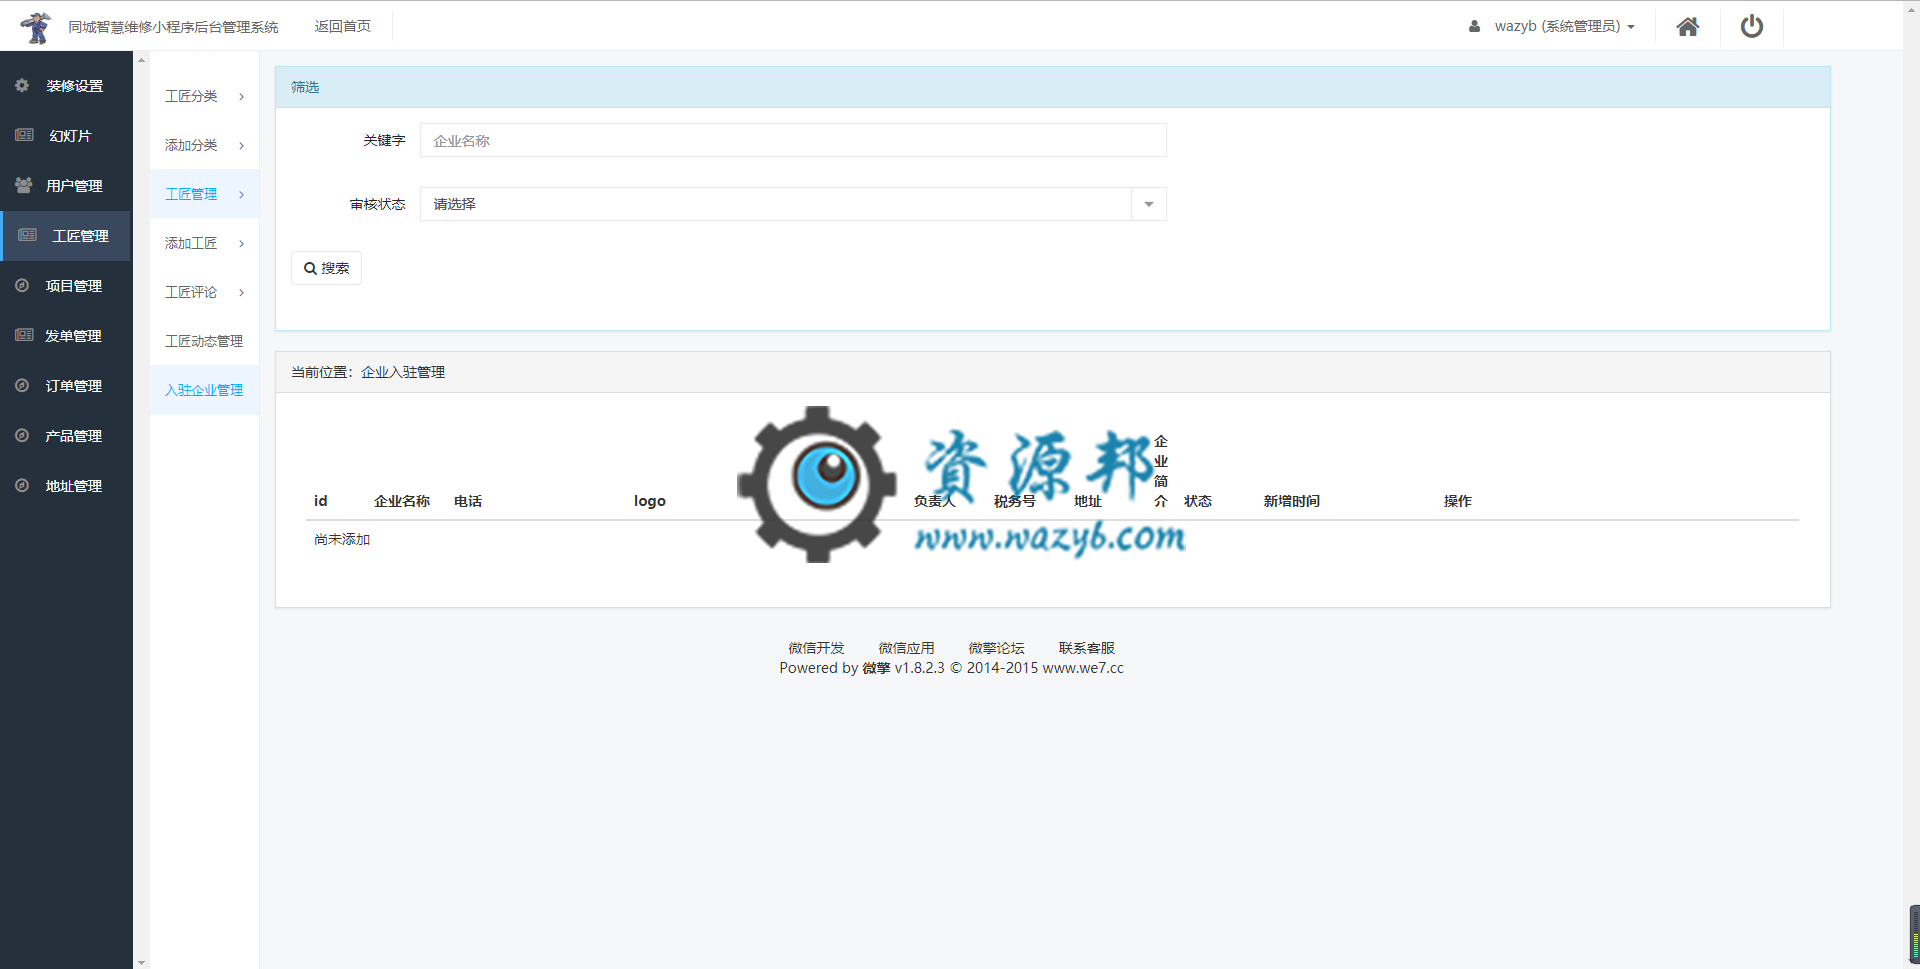The width and height of the screenshot is (1920, 969).
Task: Click the 状态 column header
Action: [1198, 501]
